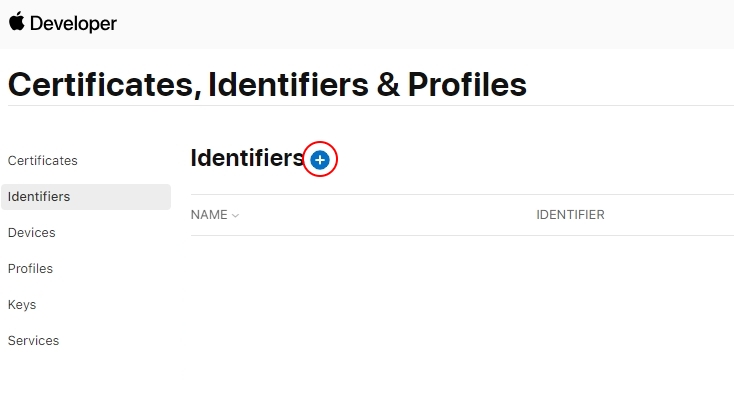Click the Apple logo icon
Image resolution: width=734 pixels, height=416 pixels.
point(16,22)
